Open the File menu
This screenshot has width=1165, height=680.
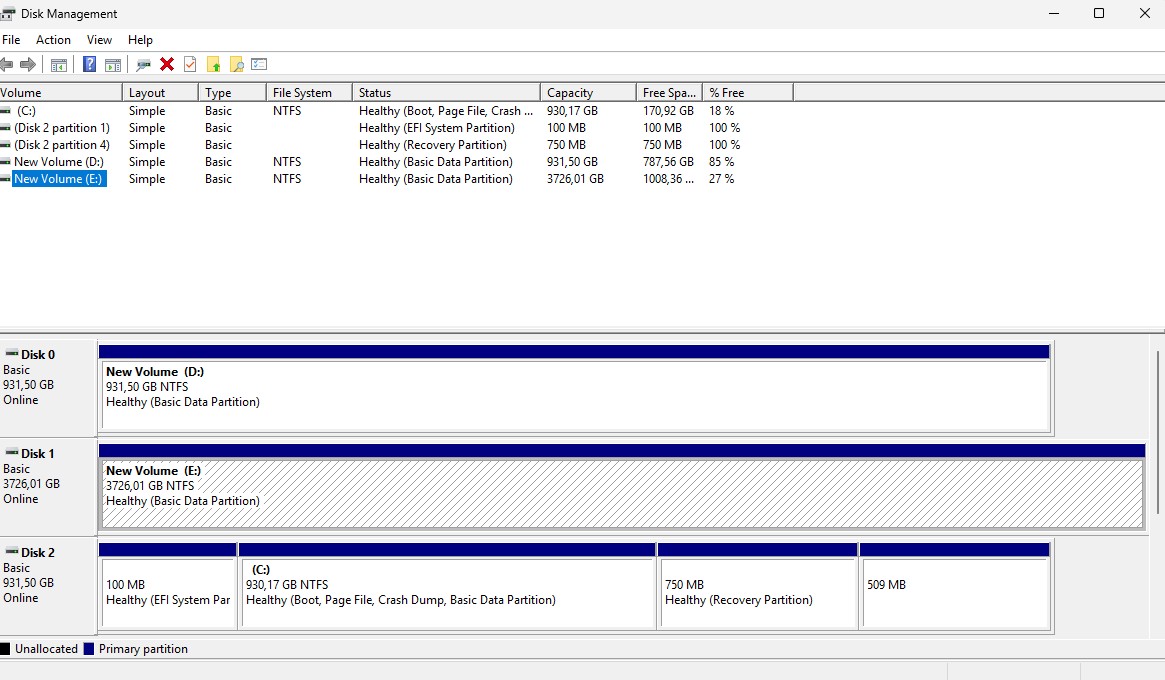click(x=11, y=40)
